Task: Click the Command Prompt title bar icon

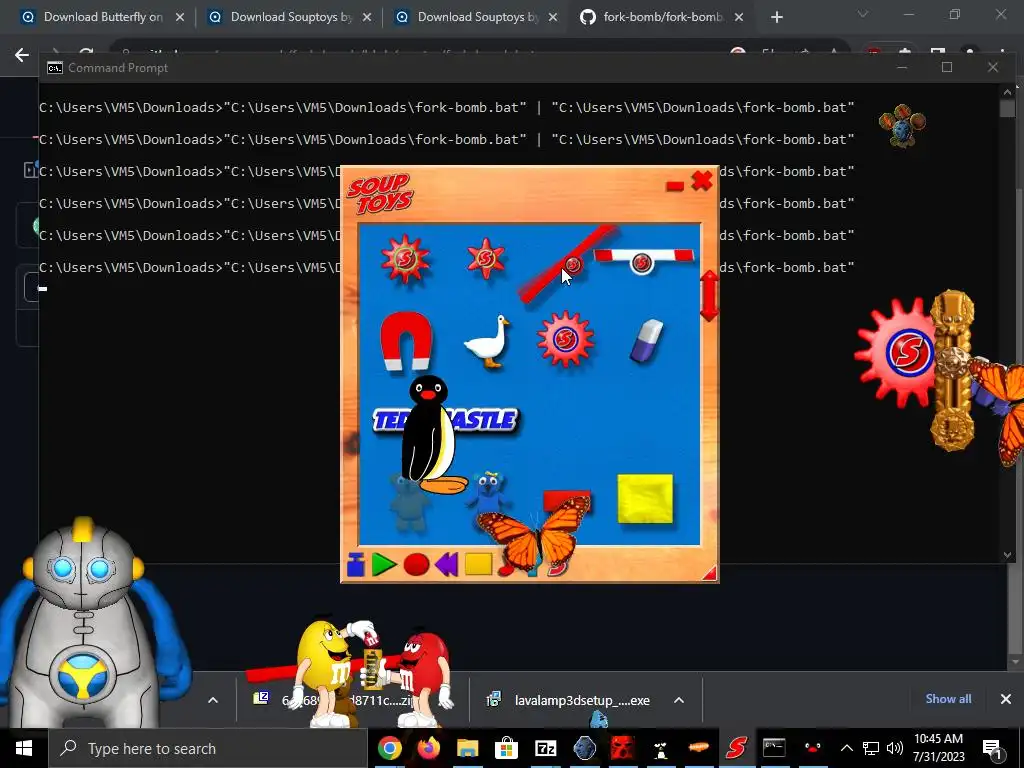Action: (x=55, y=68)
